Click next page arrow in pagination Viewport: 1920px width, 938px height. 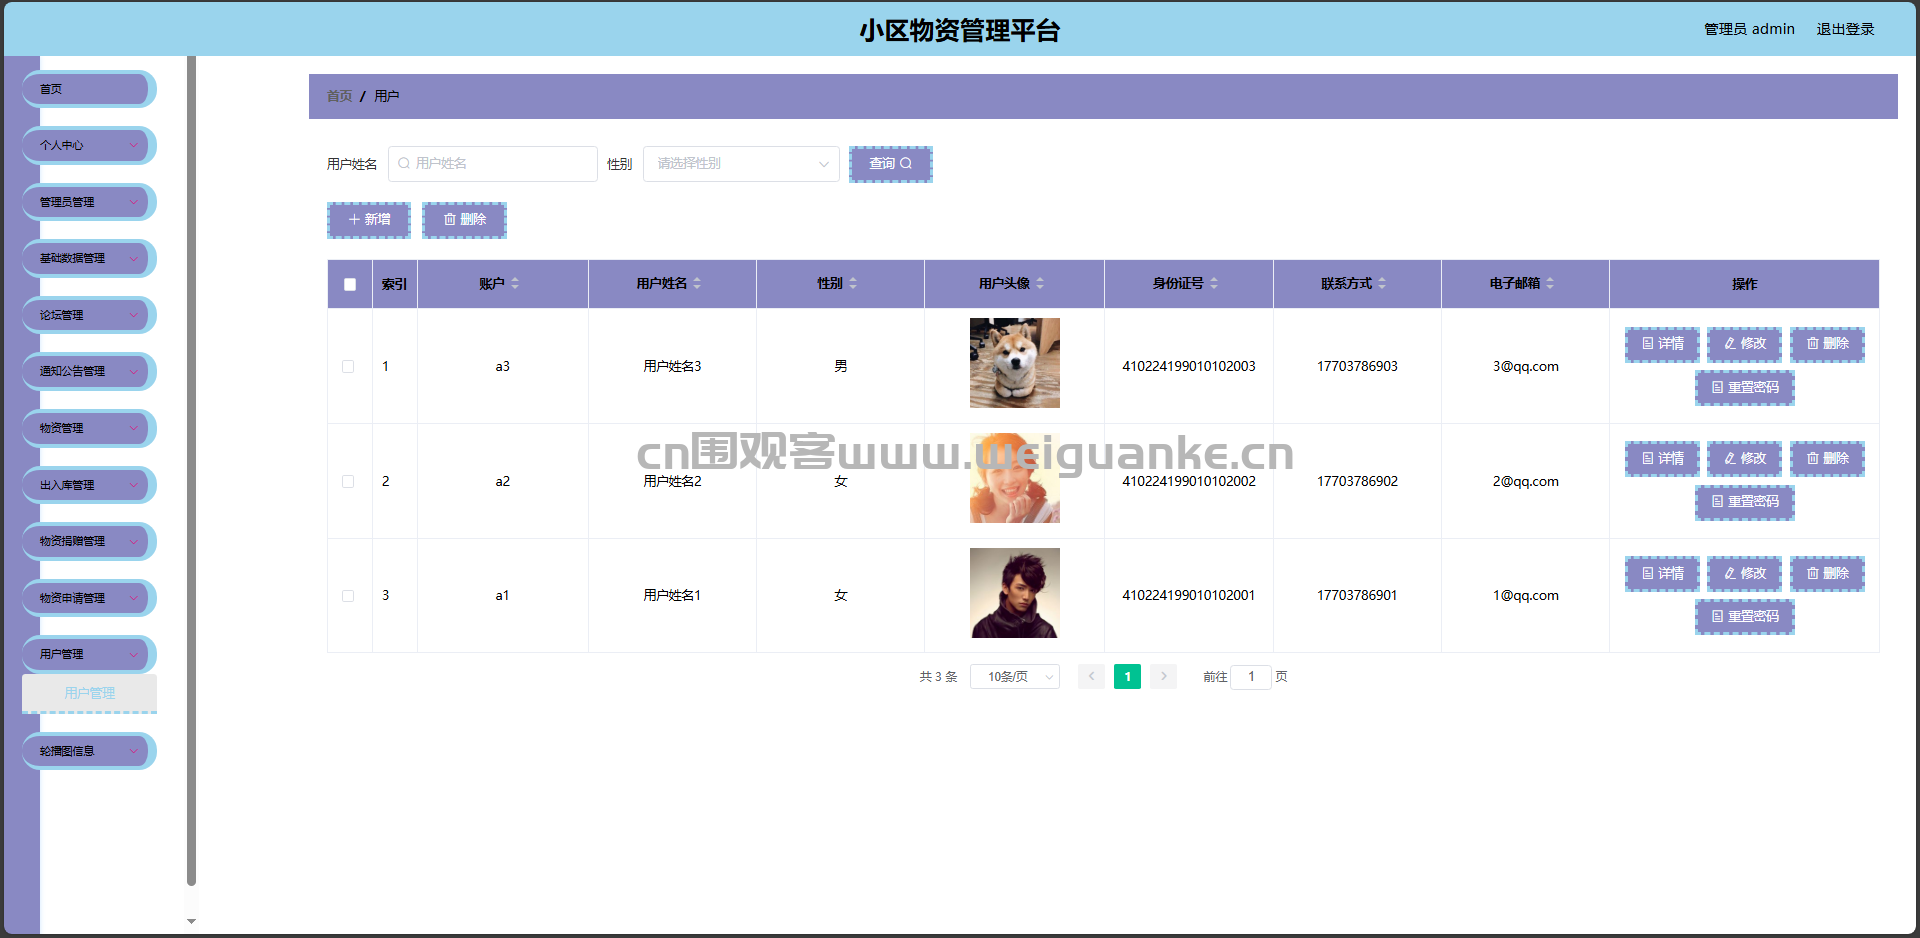click(x=1163, y=677)
